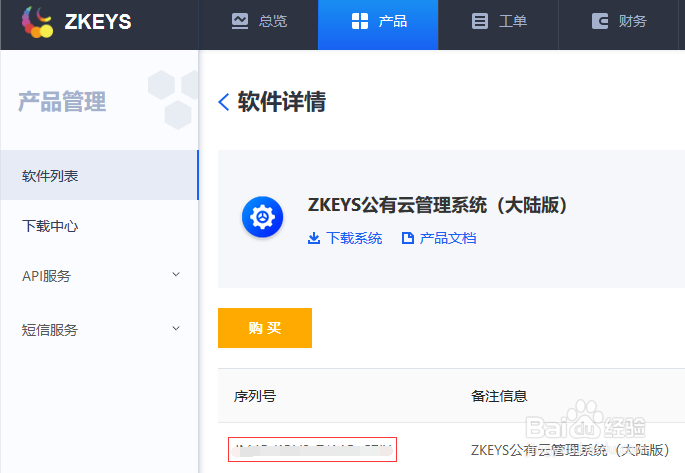Click the document icon beside 产品文档

408,238
